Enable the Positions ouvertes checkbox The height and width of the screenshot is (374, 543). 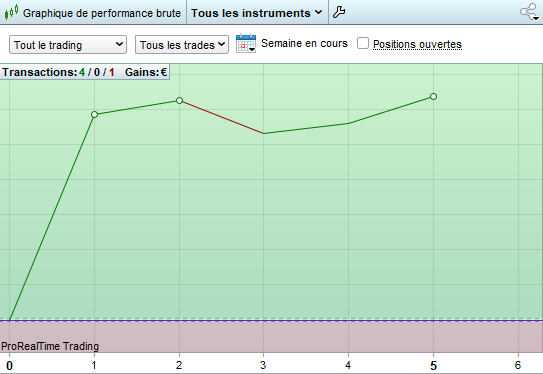coord(363,43)
